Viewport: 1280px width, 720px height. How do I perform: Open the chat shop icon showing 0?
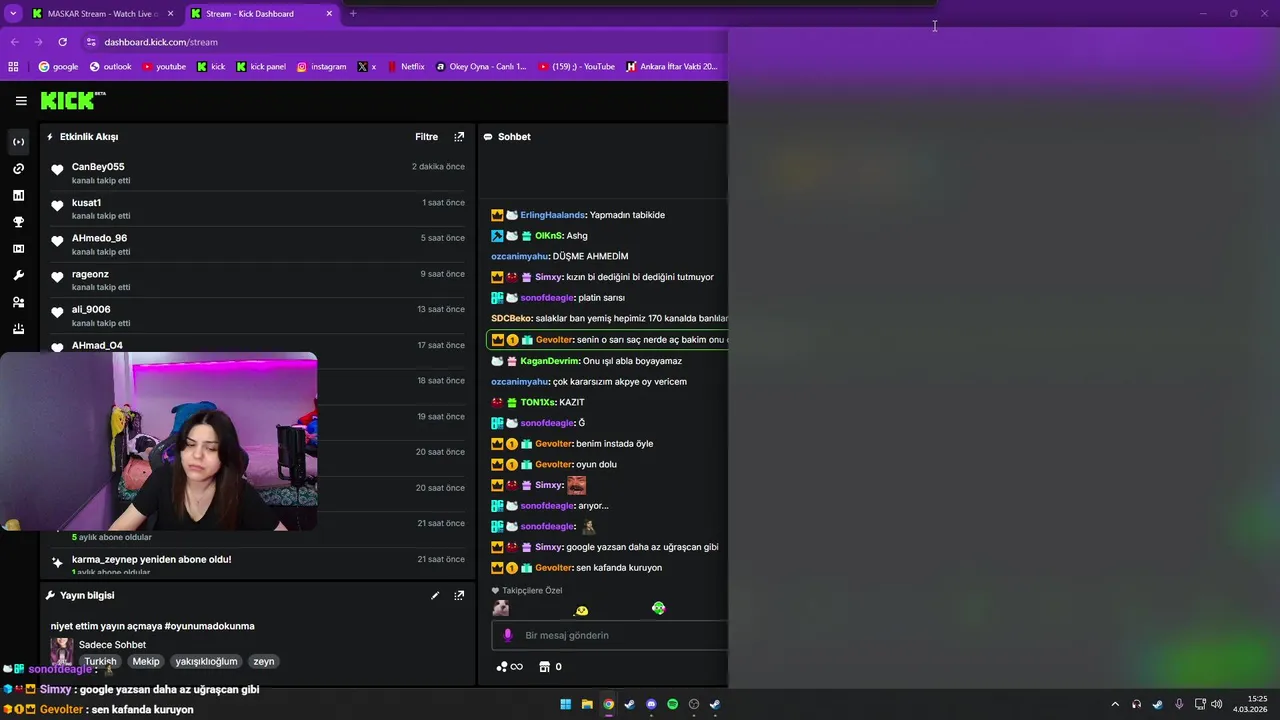tap(550, 667)
